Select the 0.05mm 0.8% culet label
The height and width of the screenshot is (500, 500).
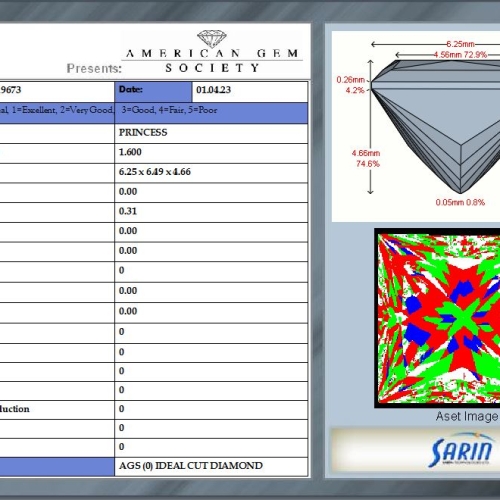(x=460, y=202)
